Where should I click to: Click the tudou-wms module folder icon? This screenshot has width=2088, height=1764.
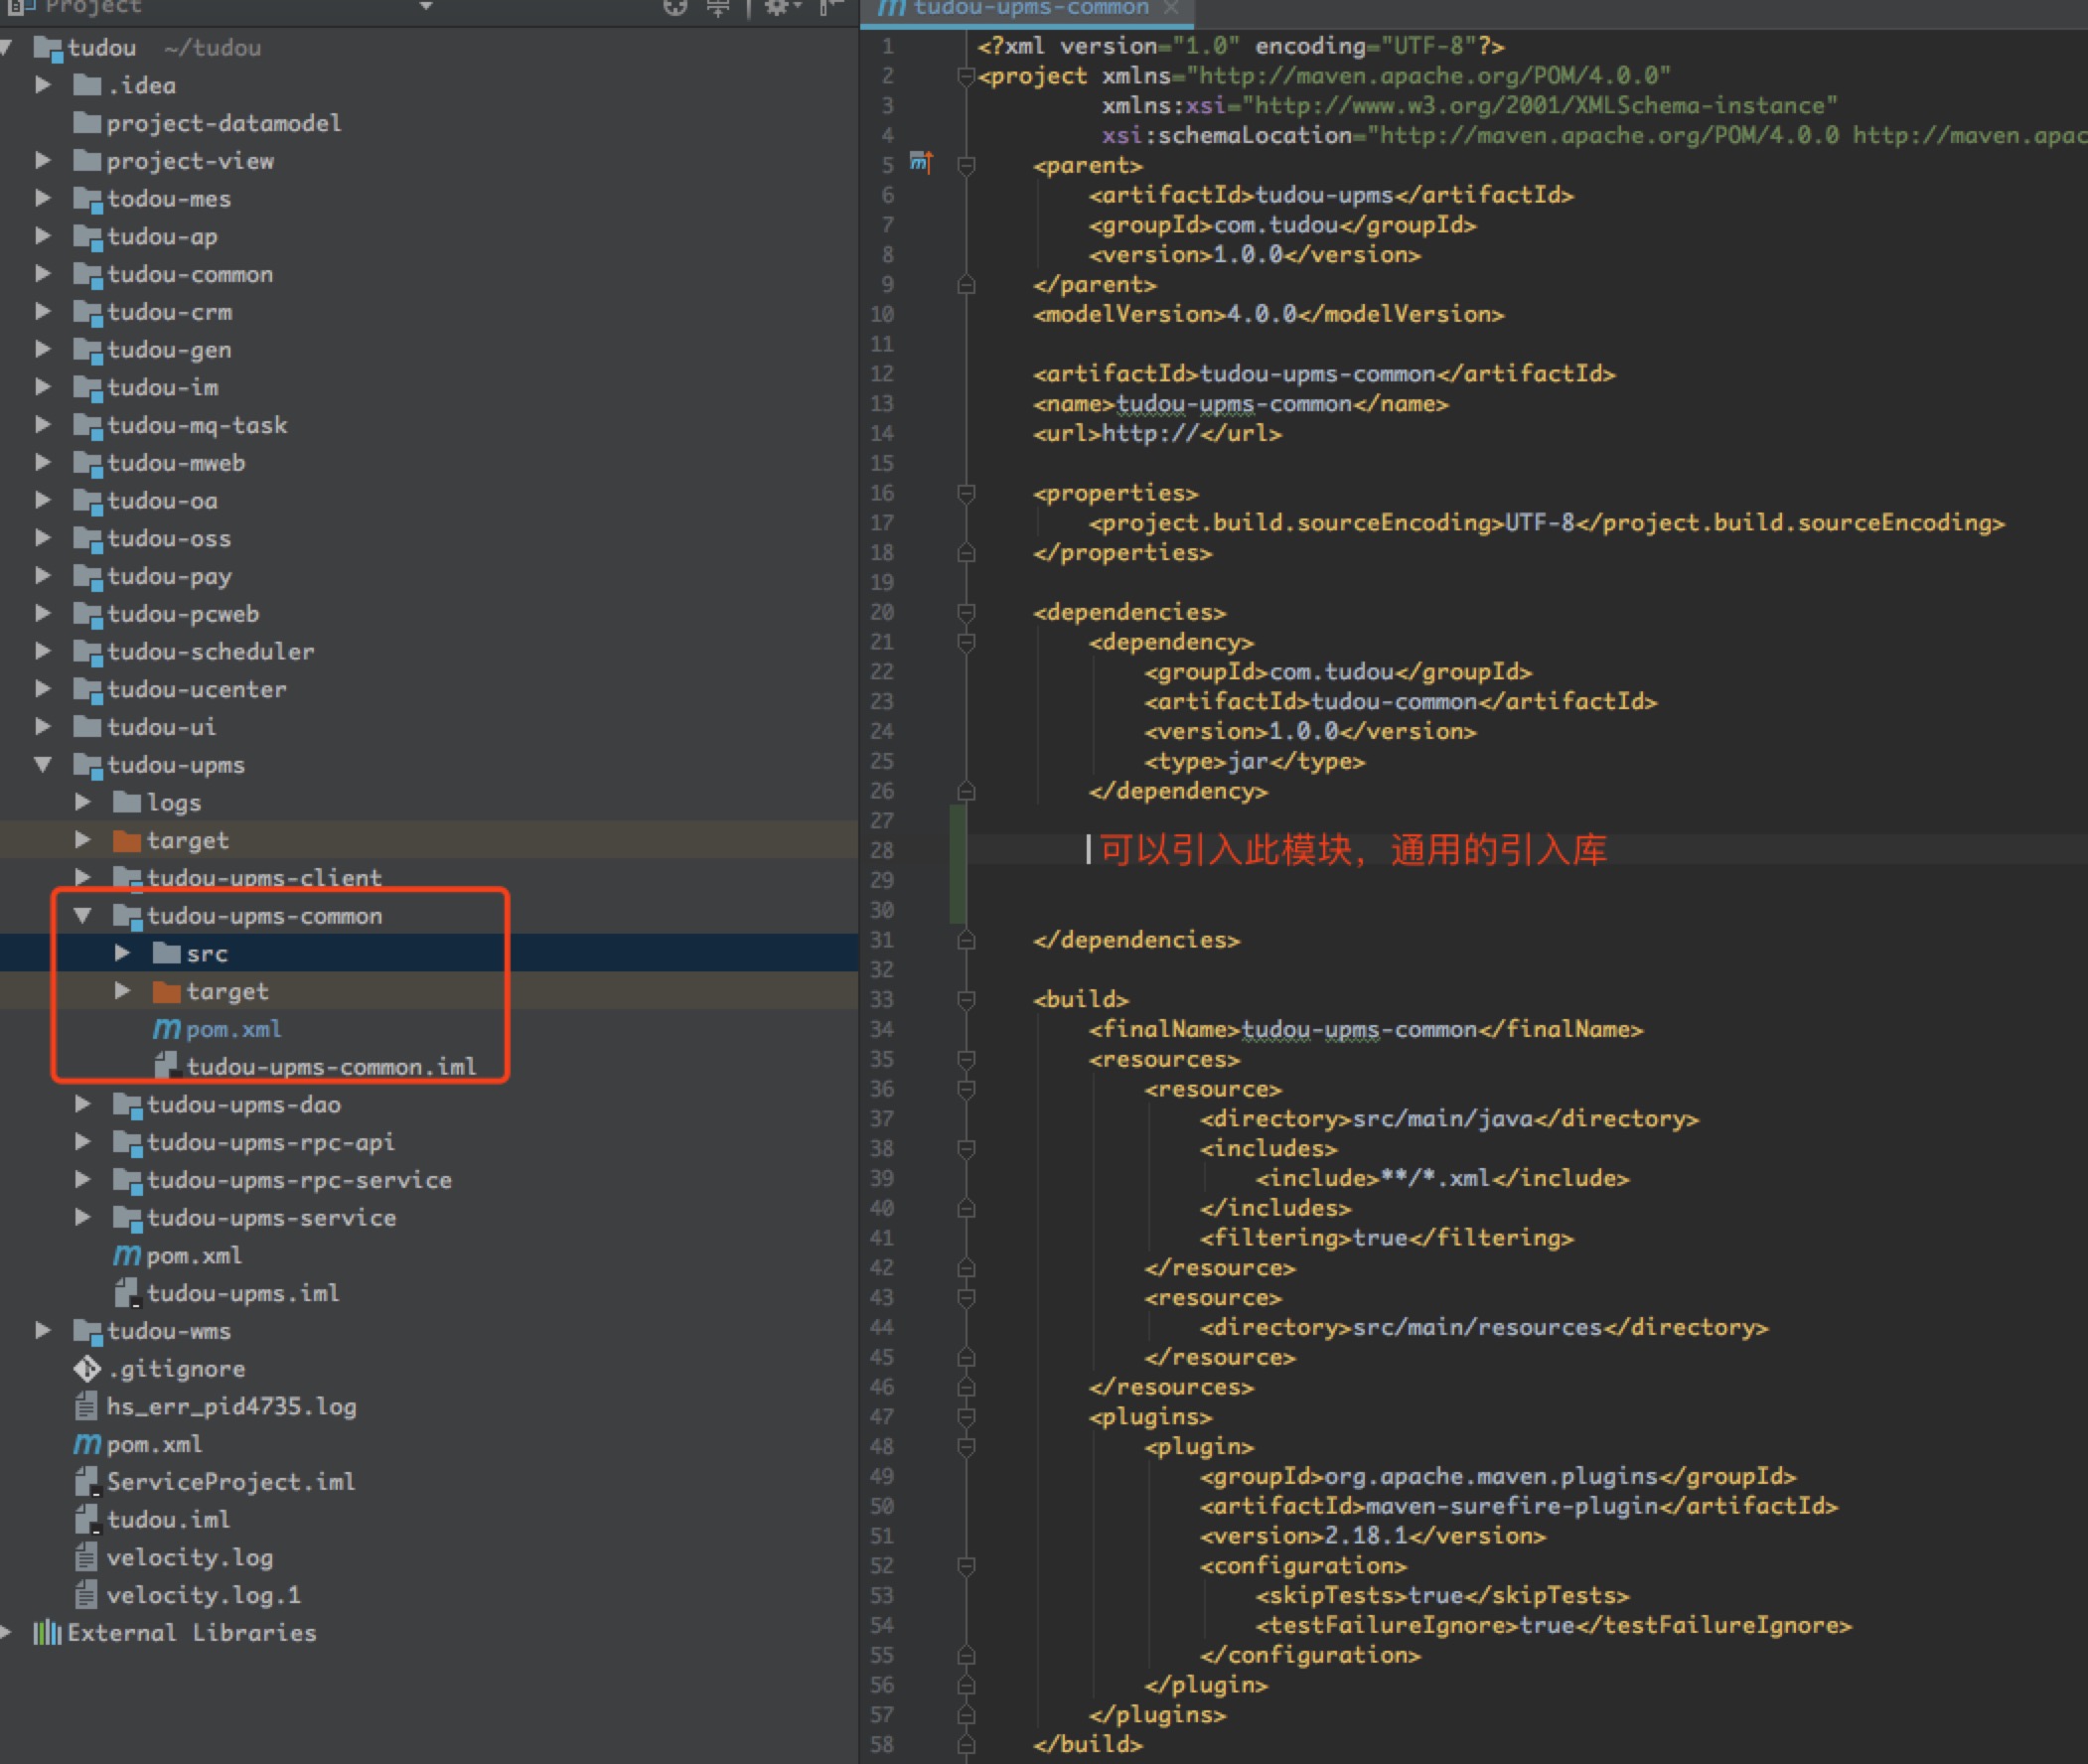point(88,1331)
